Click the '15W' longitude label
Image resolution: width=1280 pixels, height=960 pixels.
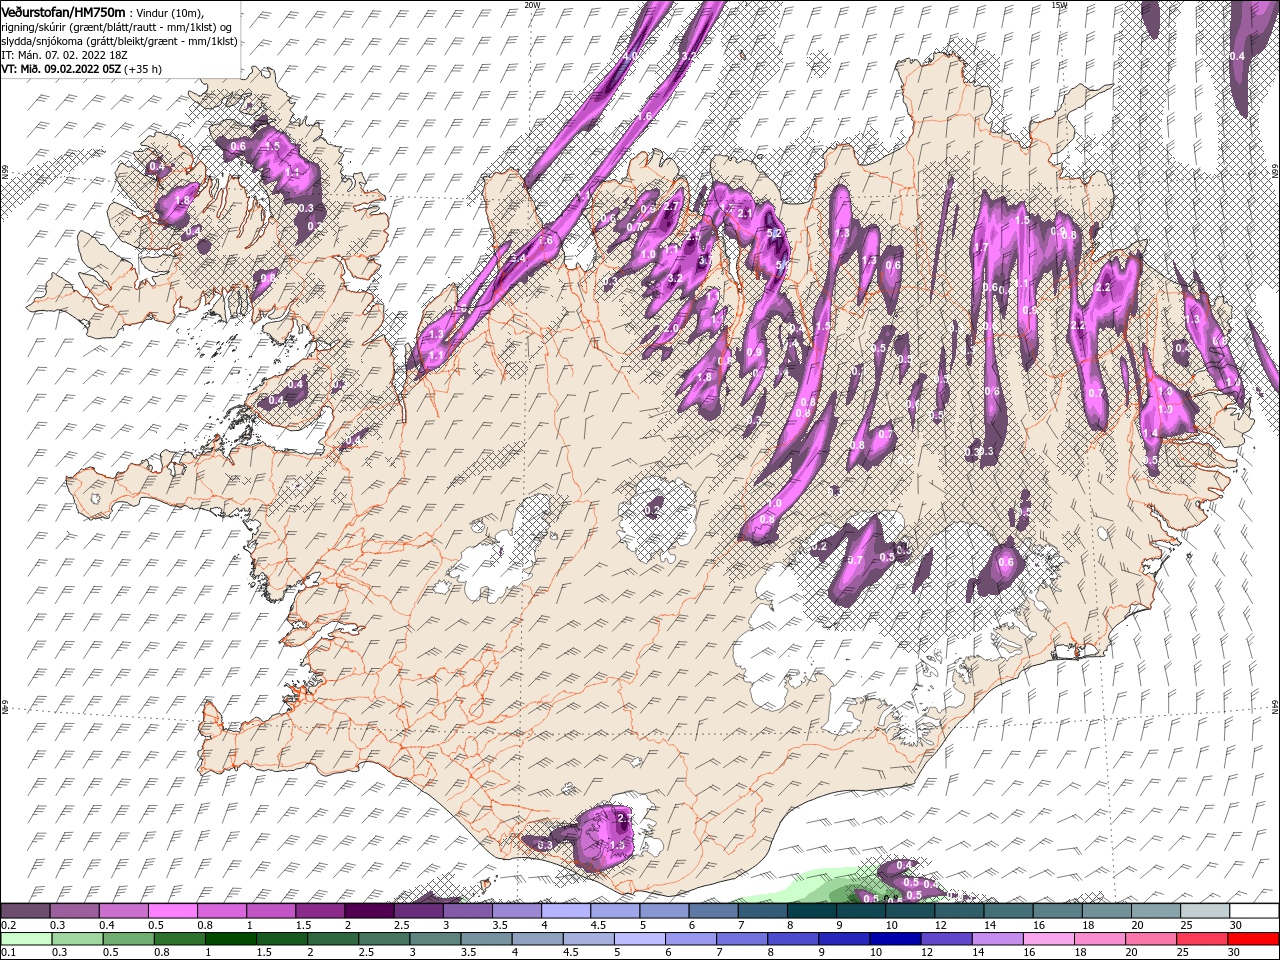click(1059, 5)
